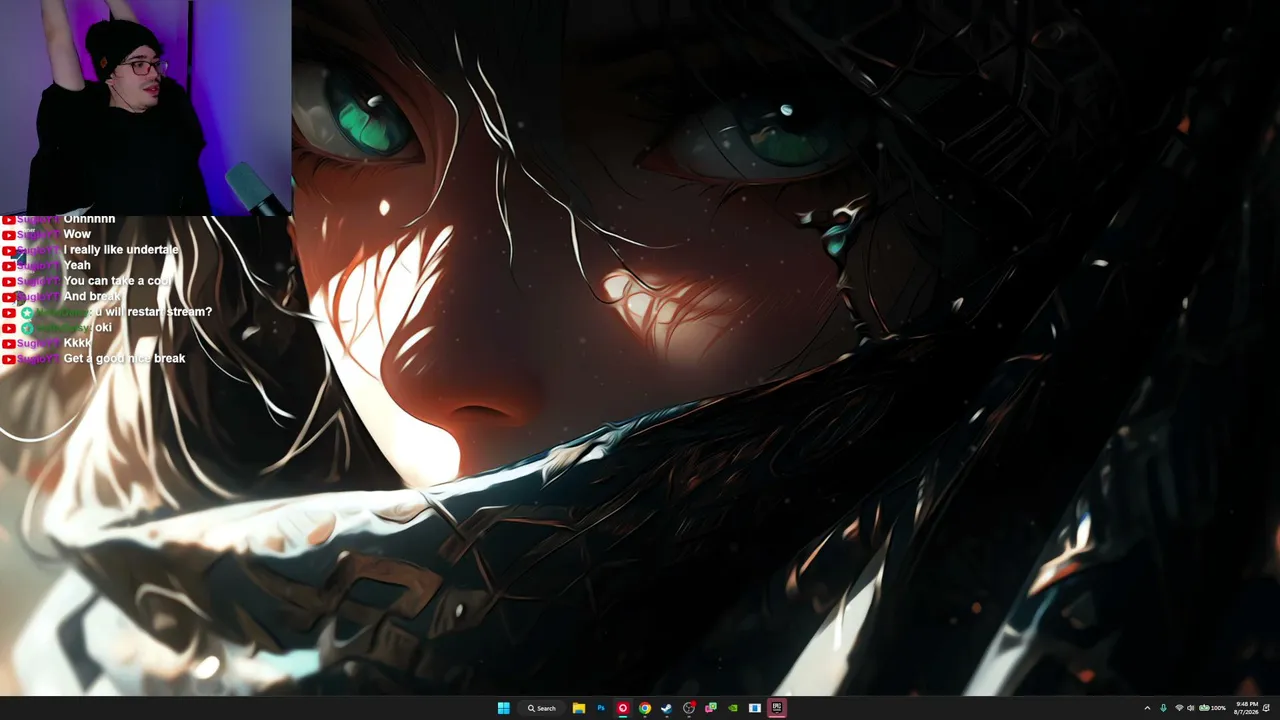The width and height of the screenshot is (1280, 720).
Task: Open the white and blue window app icon
Action: coord(755,708)
